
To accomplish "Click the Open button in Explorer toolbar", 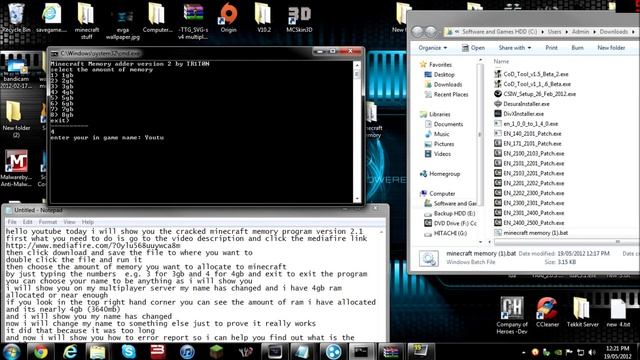I will [473, 48].
